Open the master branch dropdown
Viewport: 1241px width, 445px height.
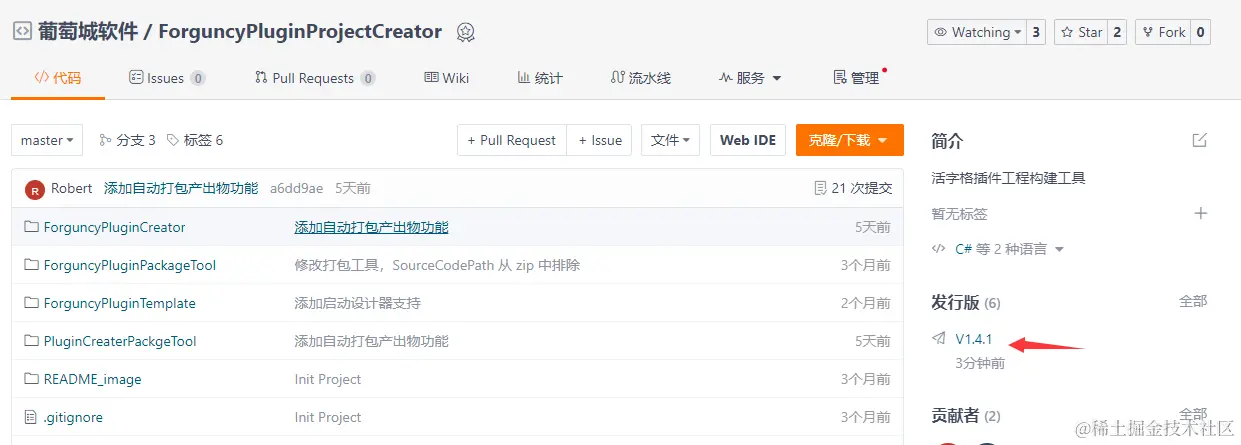[x=47, y=140]
